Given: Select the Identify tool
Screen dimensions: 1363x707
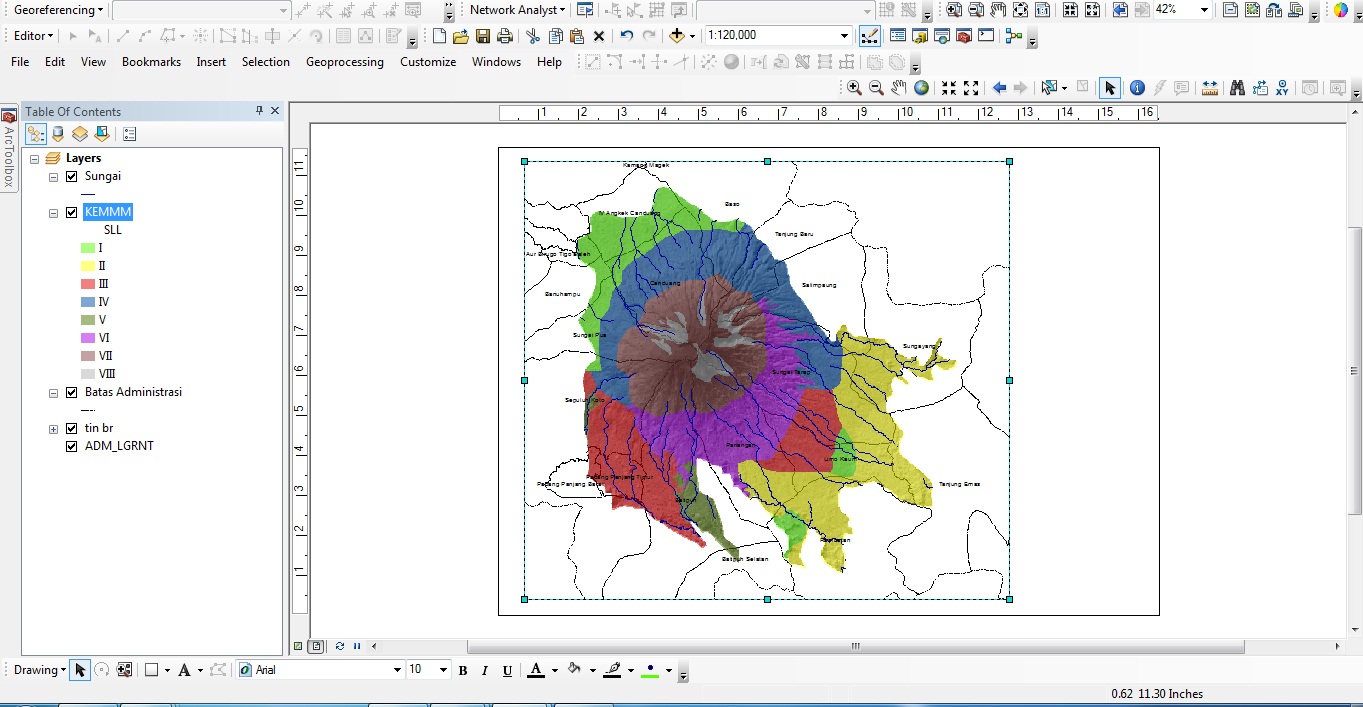Looking at the screenshot, I should pyautogui.click(x=1136, y=87).
